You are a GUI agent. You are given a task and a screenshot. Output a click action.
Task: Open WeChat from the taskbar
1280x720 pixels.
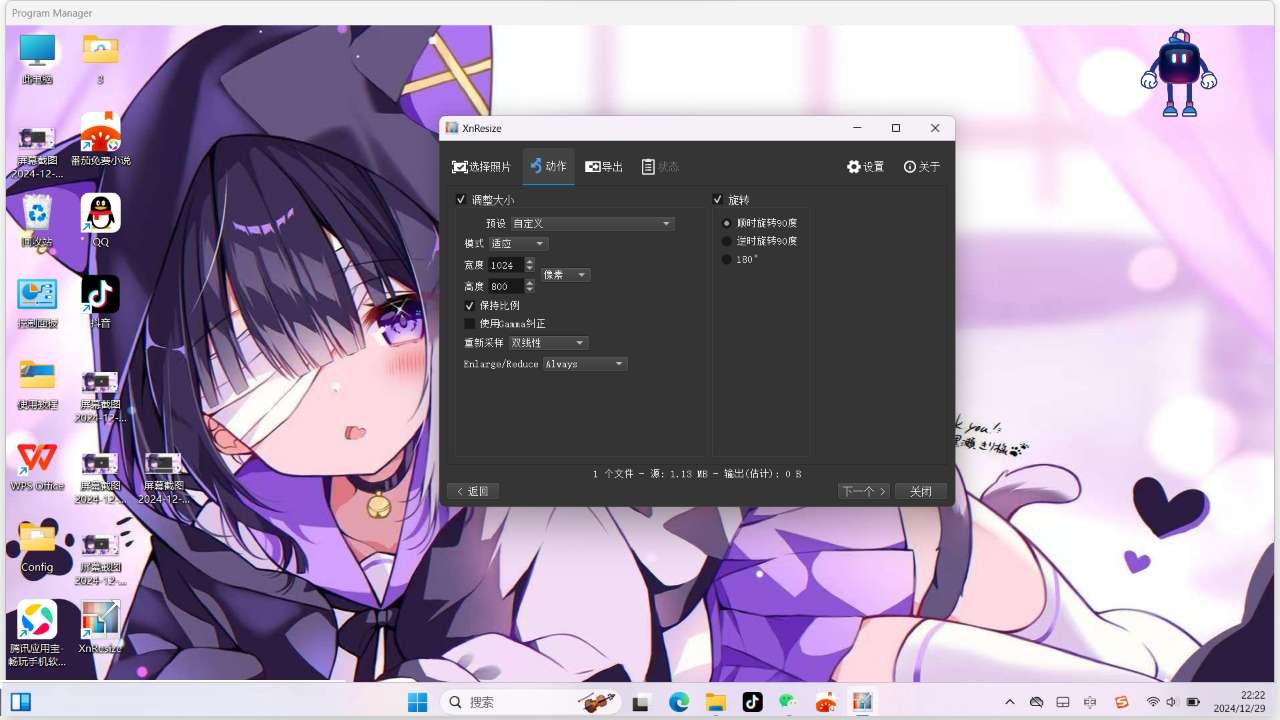[x=789, y=702]
